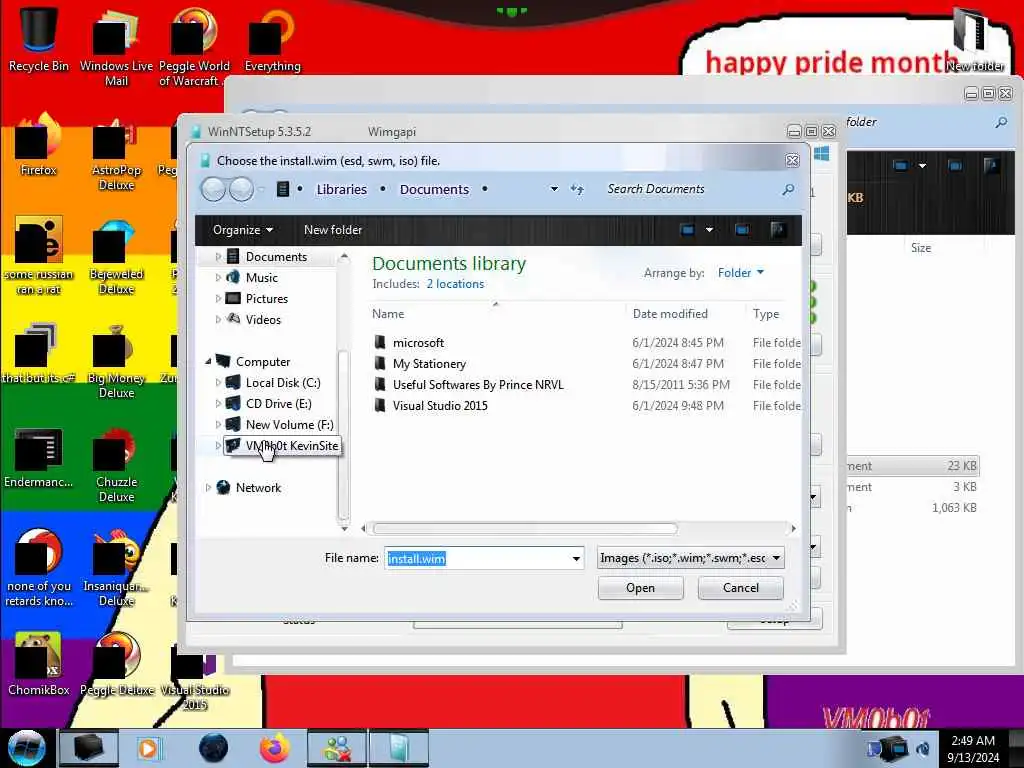Open Arrange by Folder dropdown
The width and height of the screenshot is (1024, 768).
point(741,273)
